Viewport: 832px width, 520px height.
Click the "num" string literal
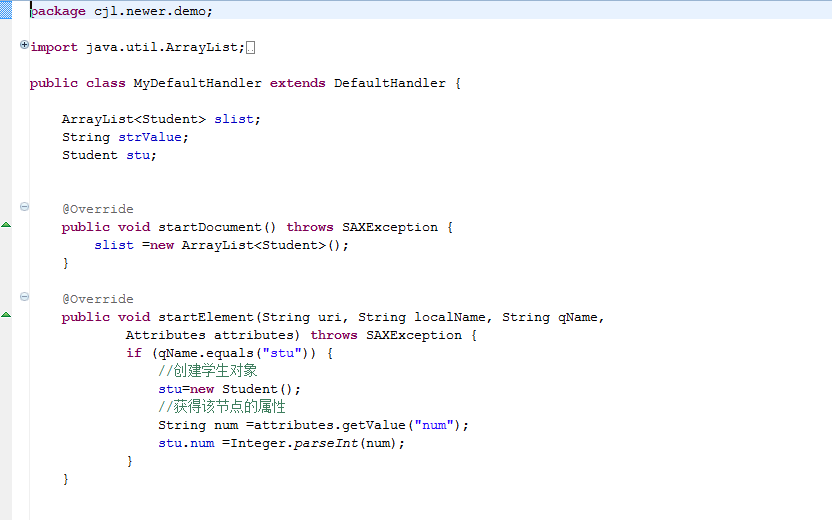pyautogui.click(x=434, y=426)
